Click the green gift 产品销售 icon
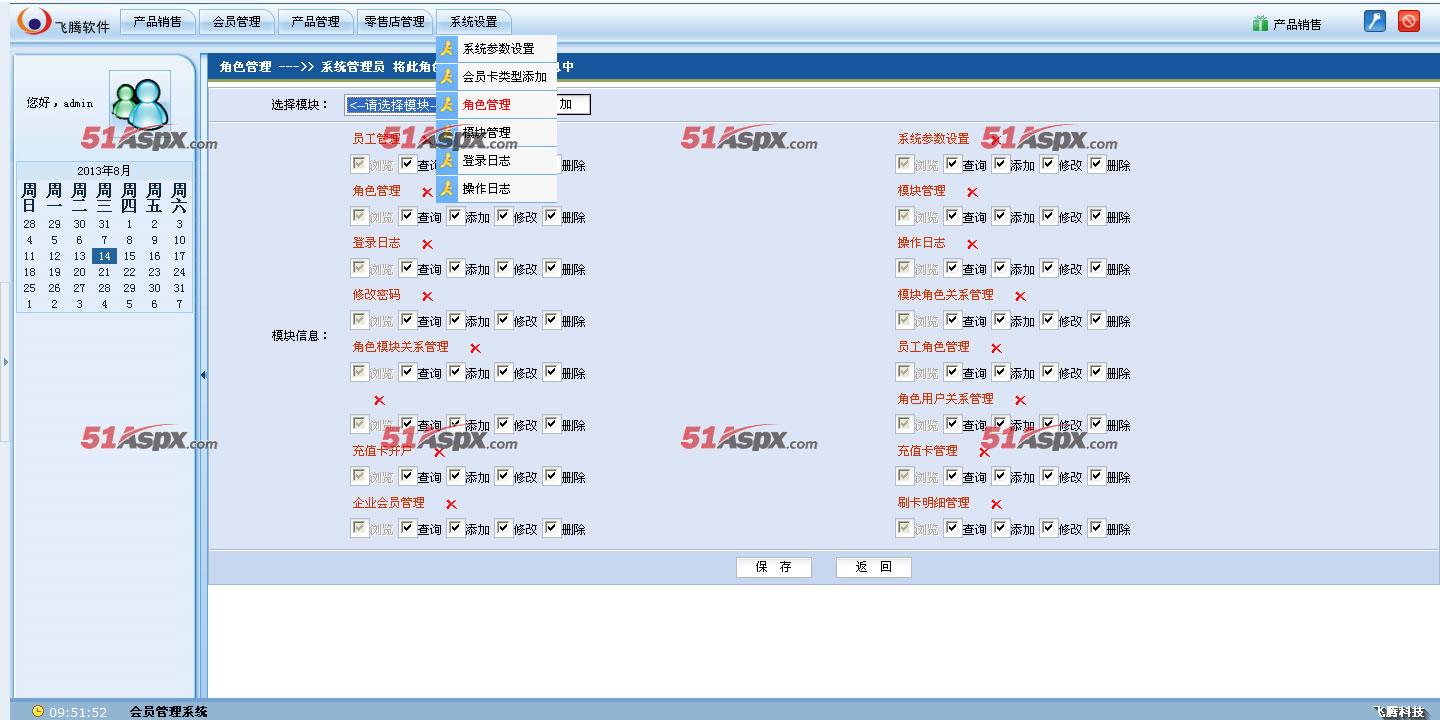 click(x=1260, y=23)
